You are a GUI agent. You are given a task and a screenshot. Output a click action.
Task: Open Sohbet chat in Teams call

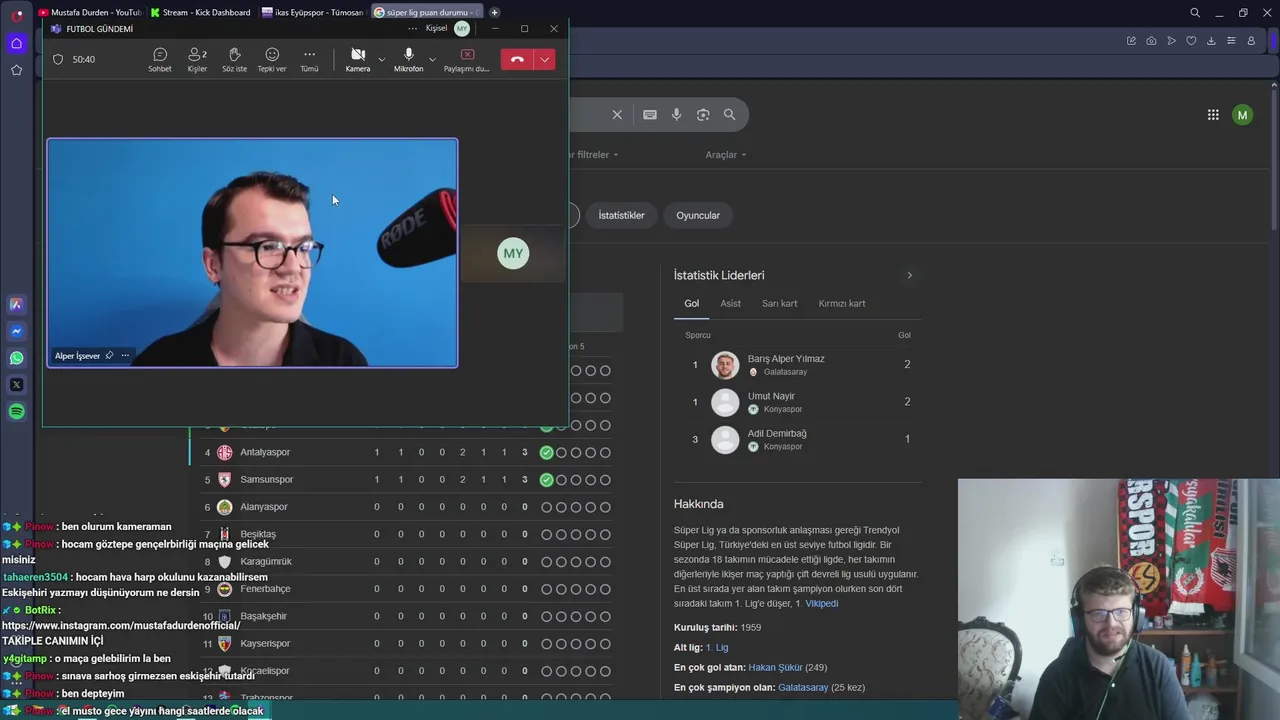(160, 59)
